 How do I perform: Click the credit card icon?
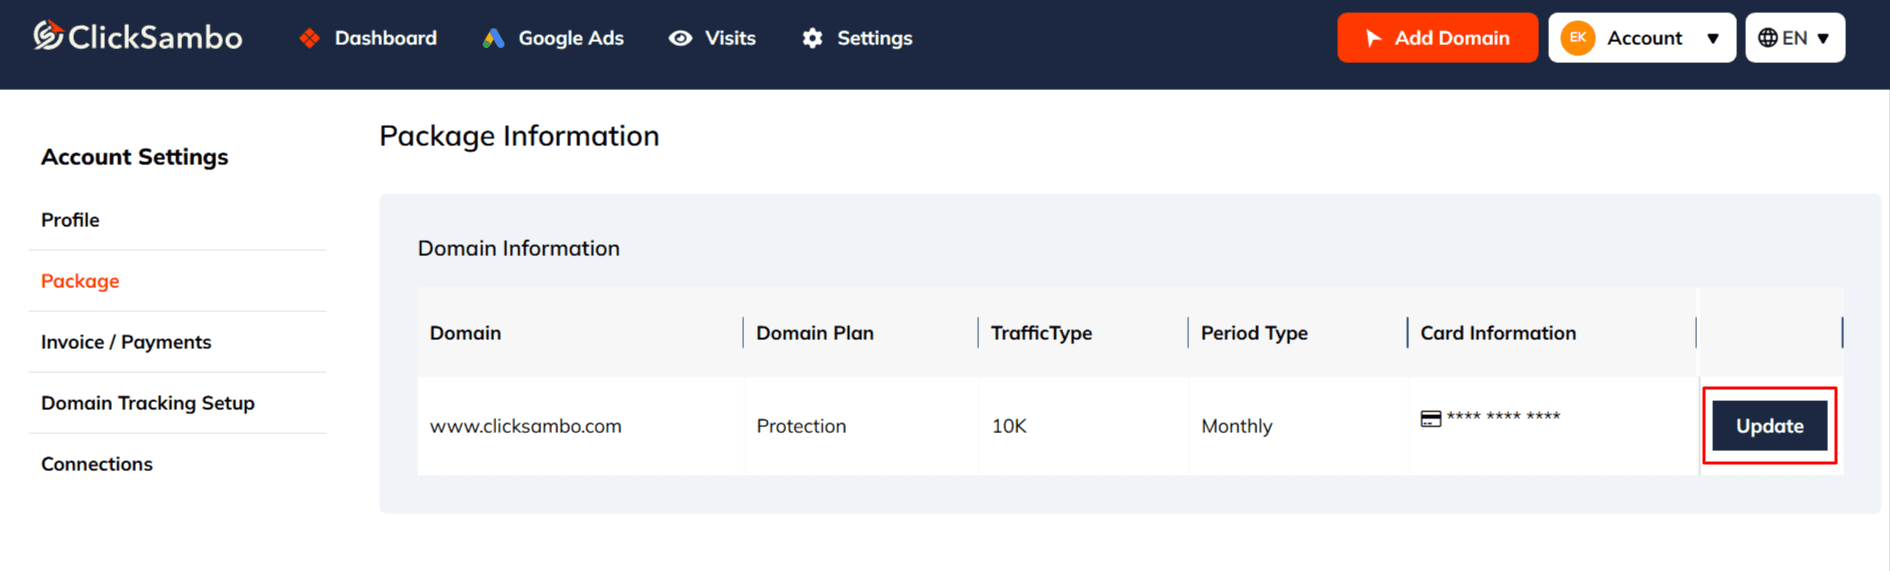(1431, 418)
